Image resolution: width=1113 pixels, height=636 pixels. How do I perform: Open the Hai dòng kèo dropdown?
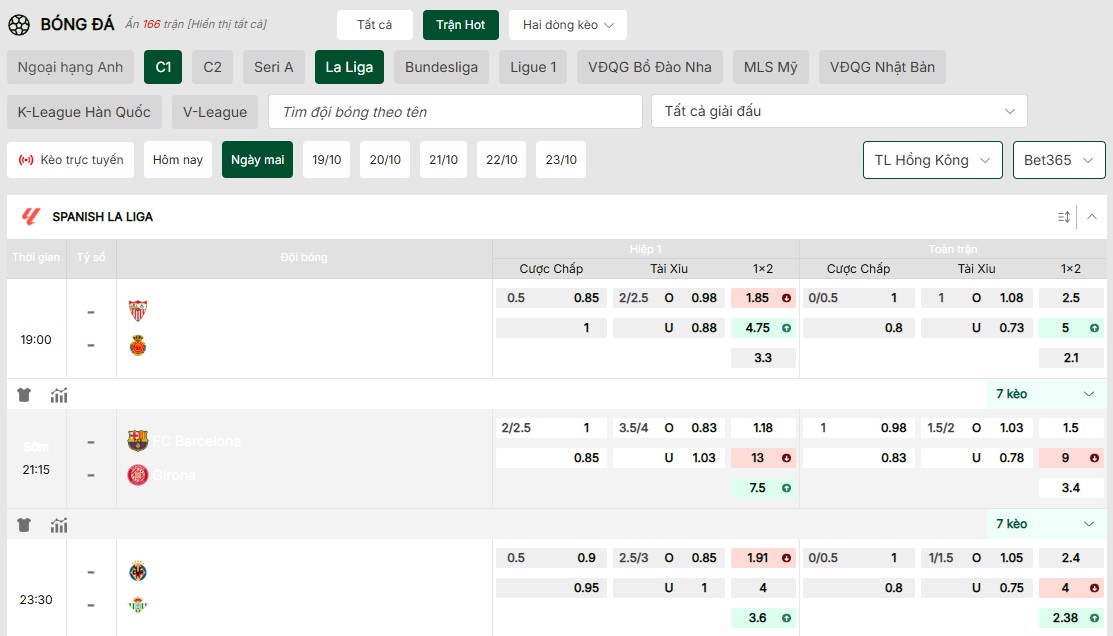coord(567,25)
